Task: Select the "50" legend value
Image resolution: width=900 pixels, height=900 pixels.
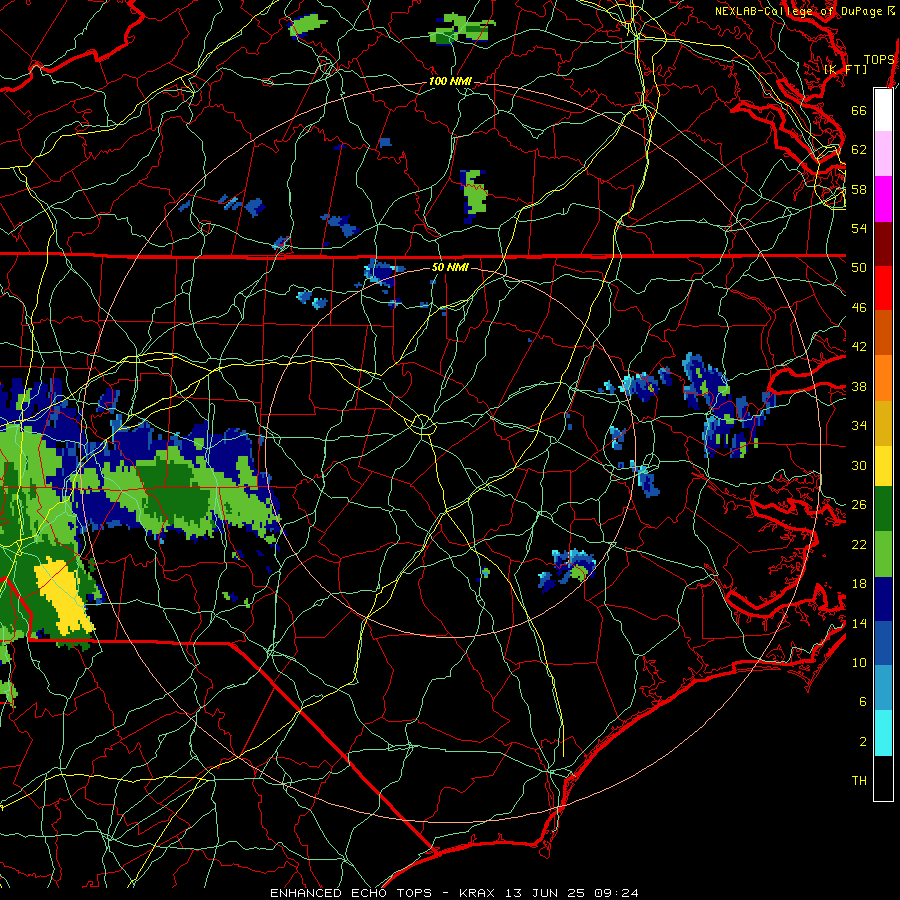Action: [x=859, y=268]
